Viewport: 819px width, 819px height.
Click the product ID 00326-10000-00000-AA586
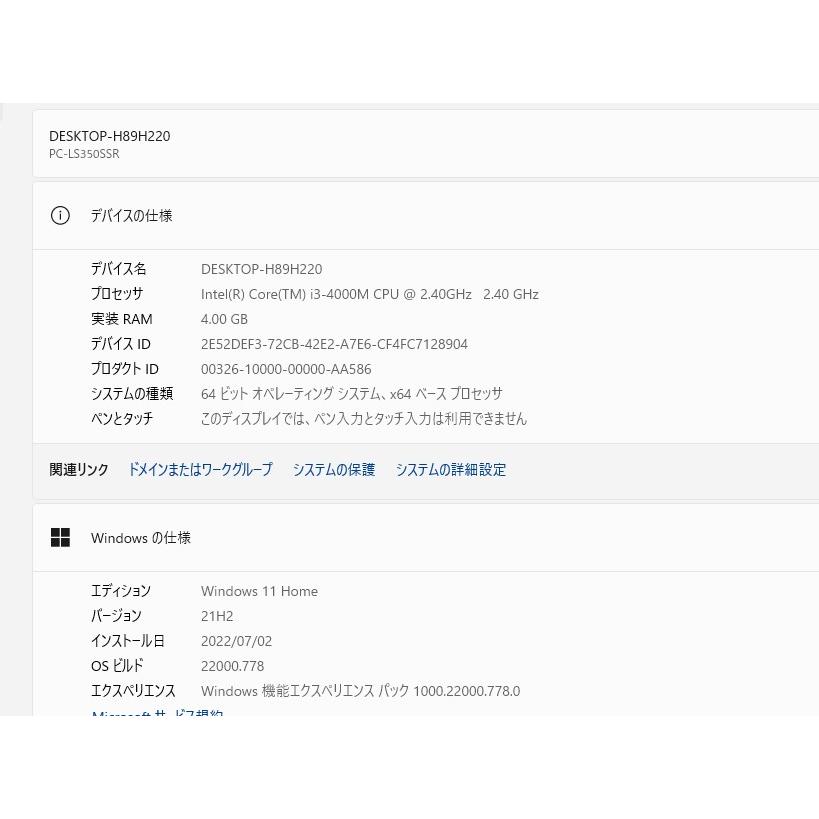click(x=286, y=369)
